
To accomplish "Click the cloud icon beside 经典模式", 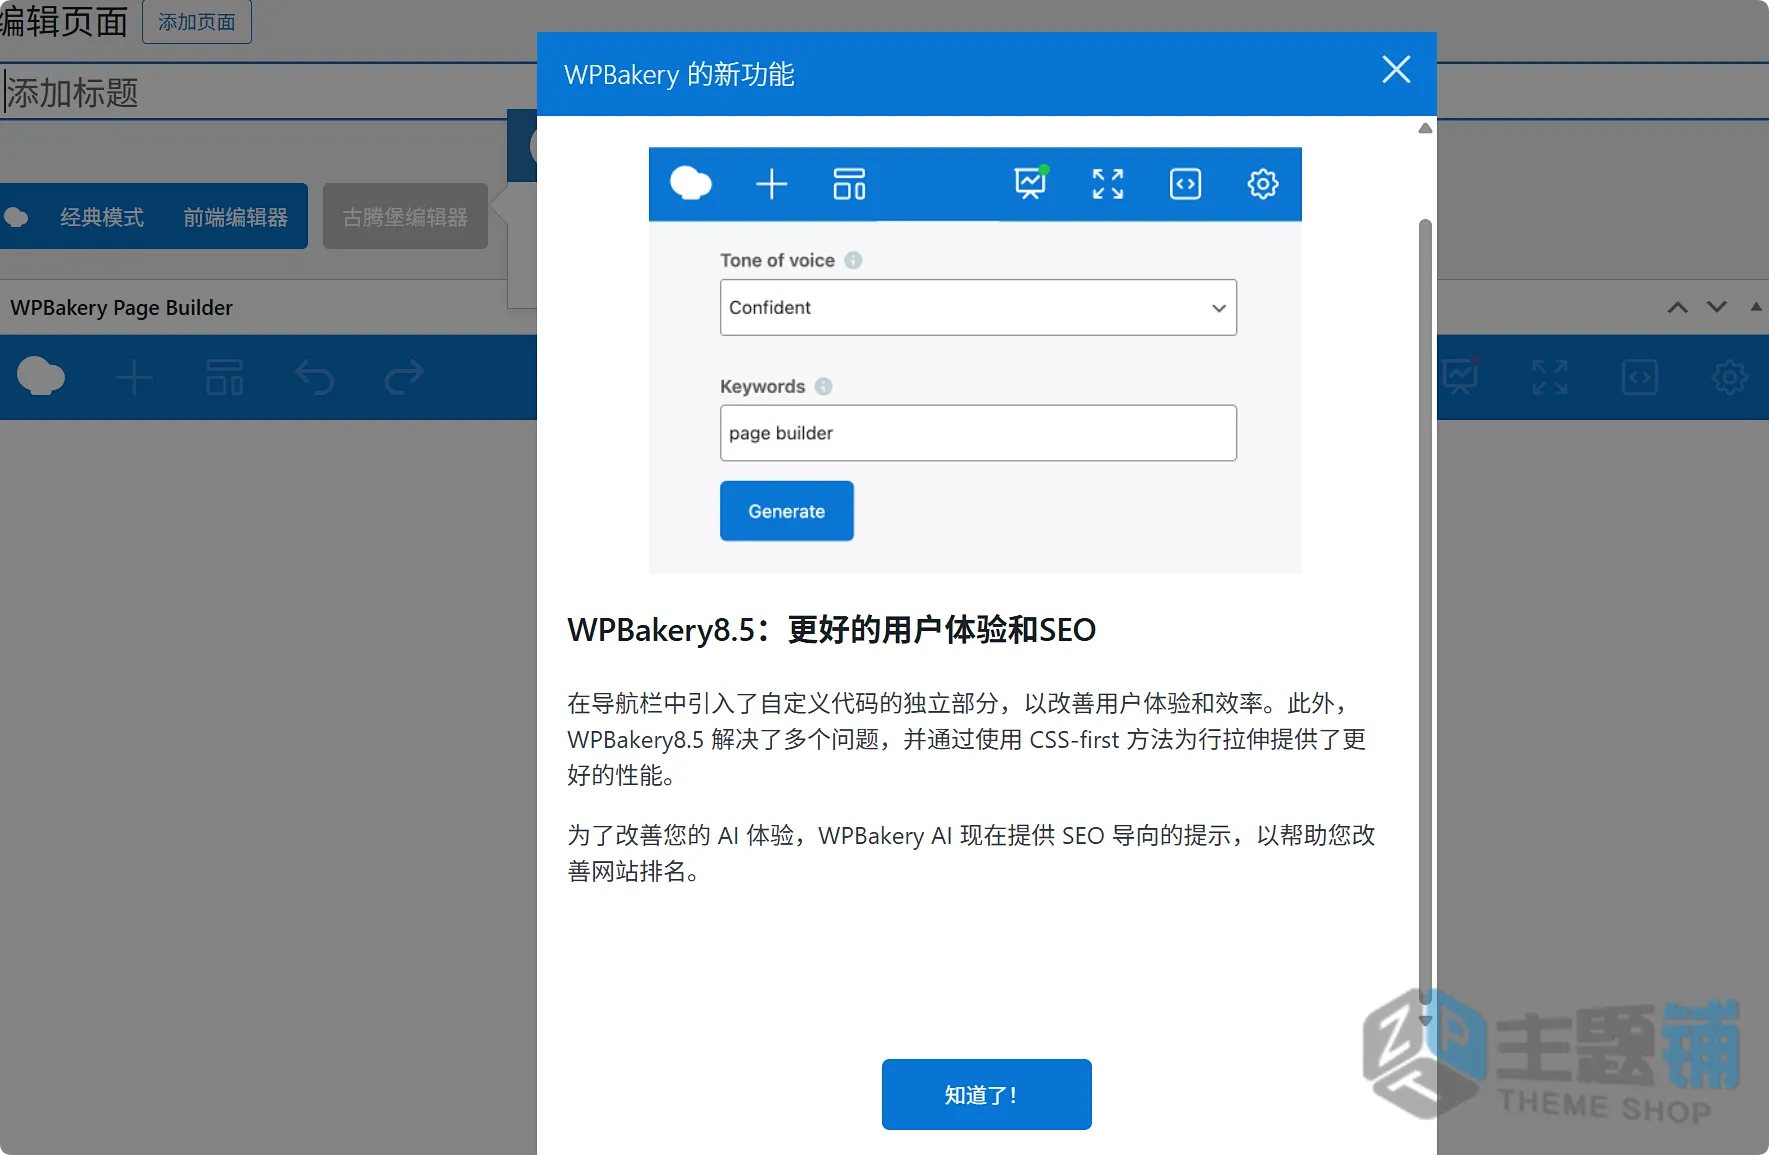I will [16, 217].
